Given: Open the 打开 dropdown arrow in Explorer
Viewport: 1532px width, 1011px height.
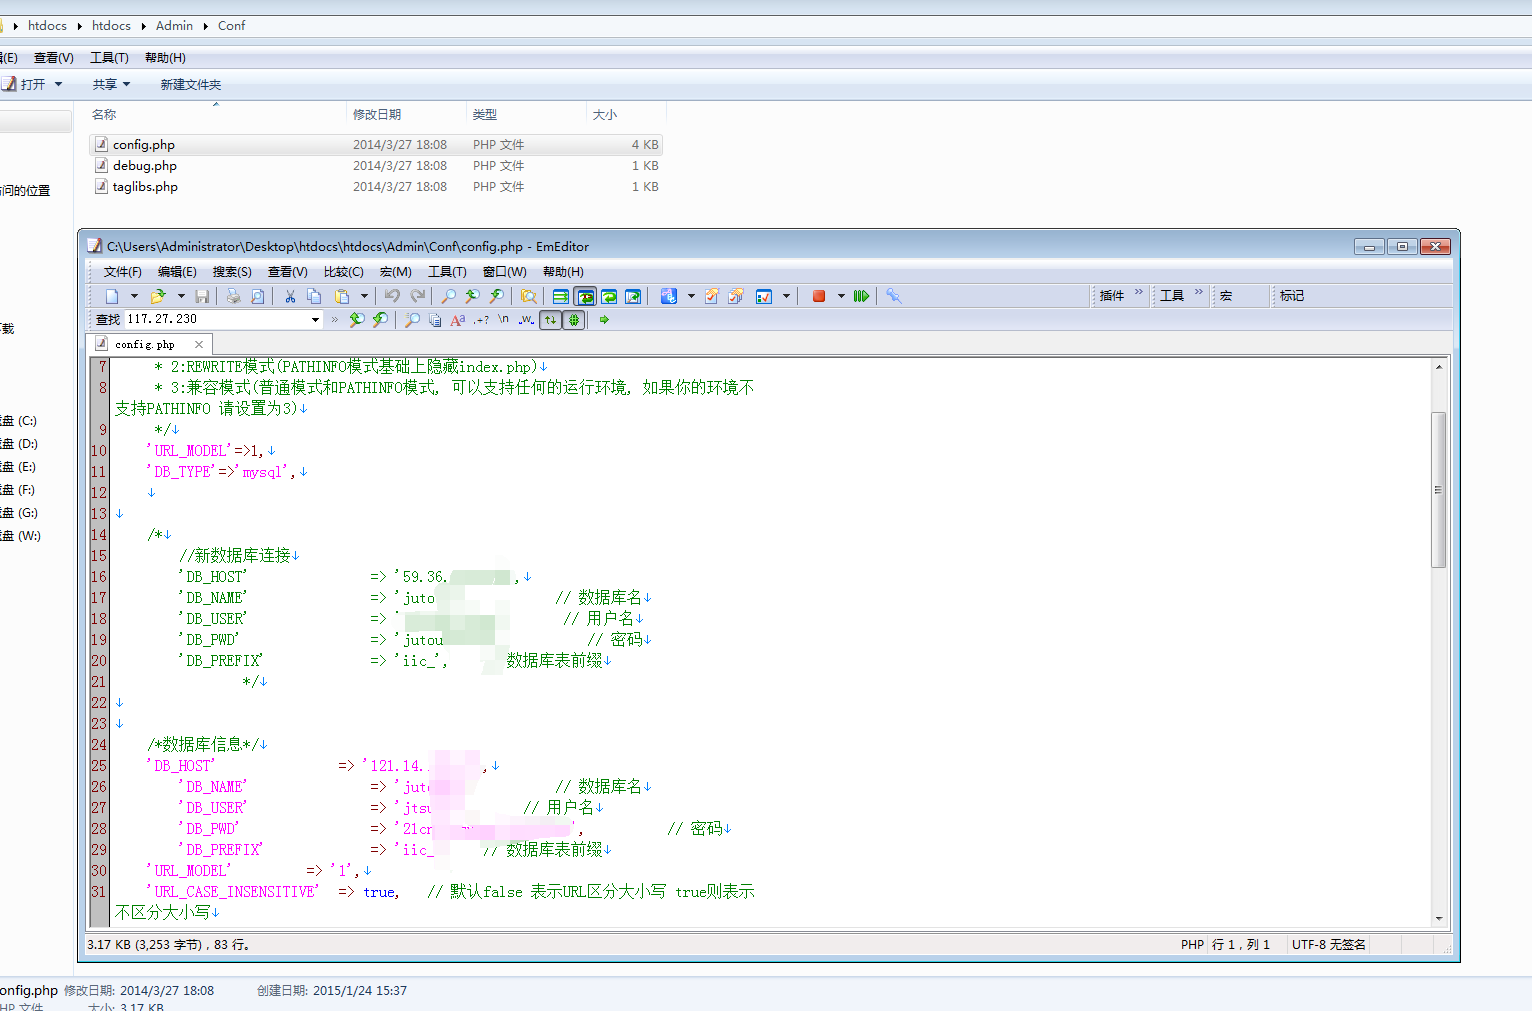Looking at the screenshot, I should tap(58, 84).
